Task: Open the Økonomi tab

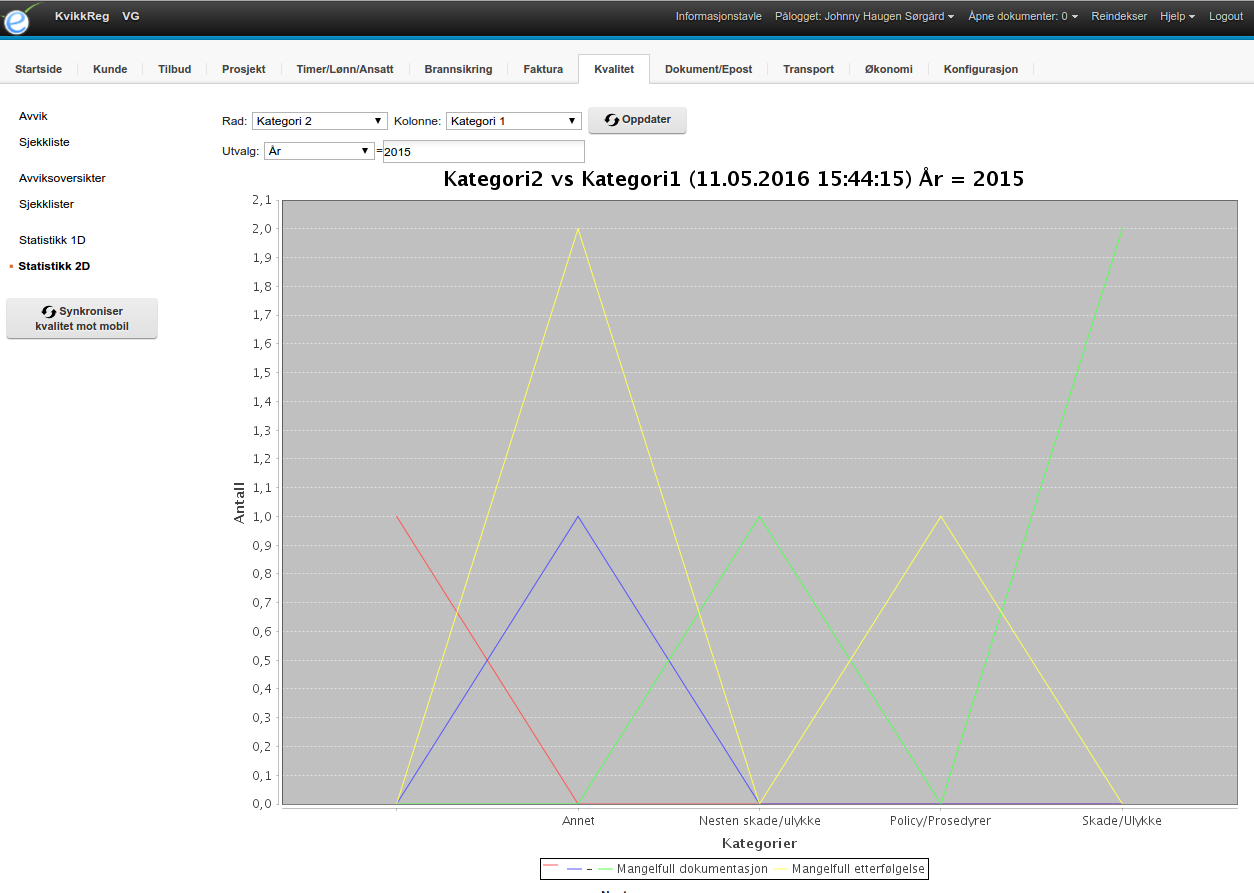Action: pos(889,69)
